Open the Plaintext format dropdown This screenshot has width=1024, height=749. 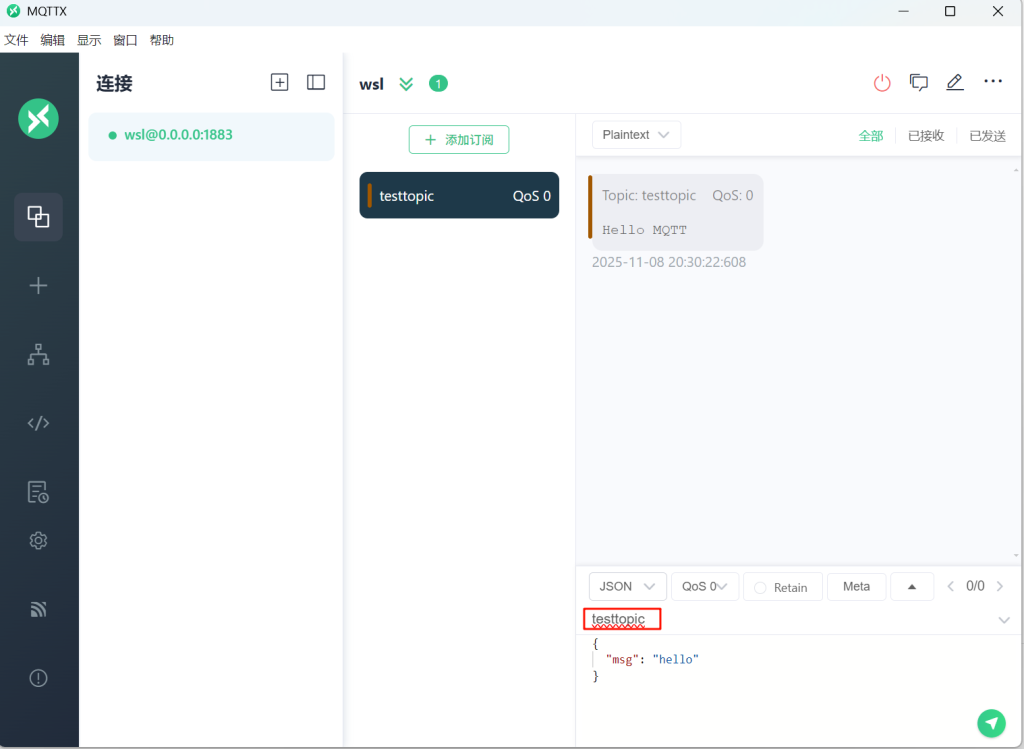[x=636, y=135]
